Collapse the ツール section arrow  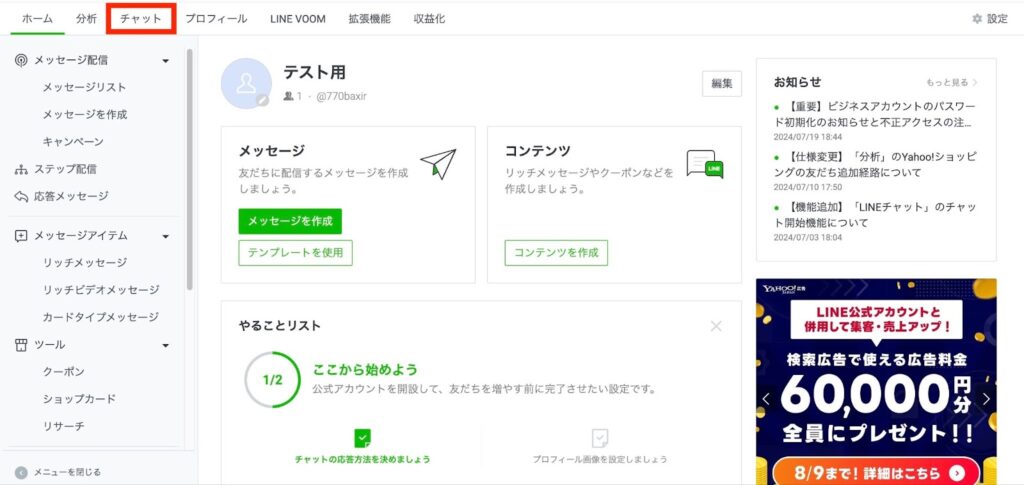[x=165, y=345]
